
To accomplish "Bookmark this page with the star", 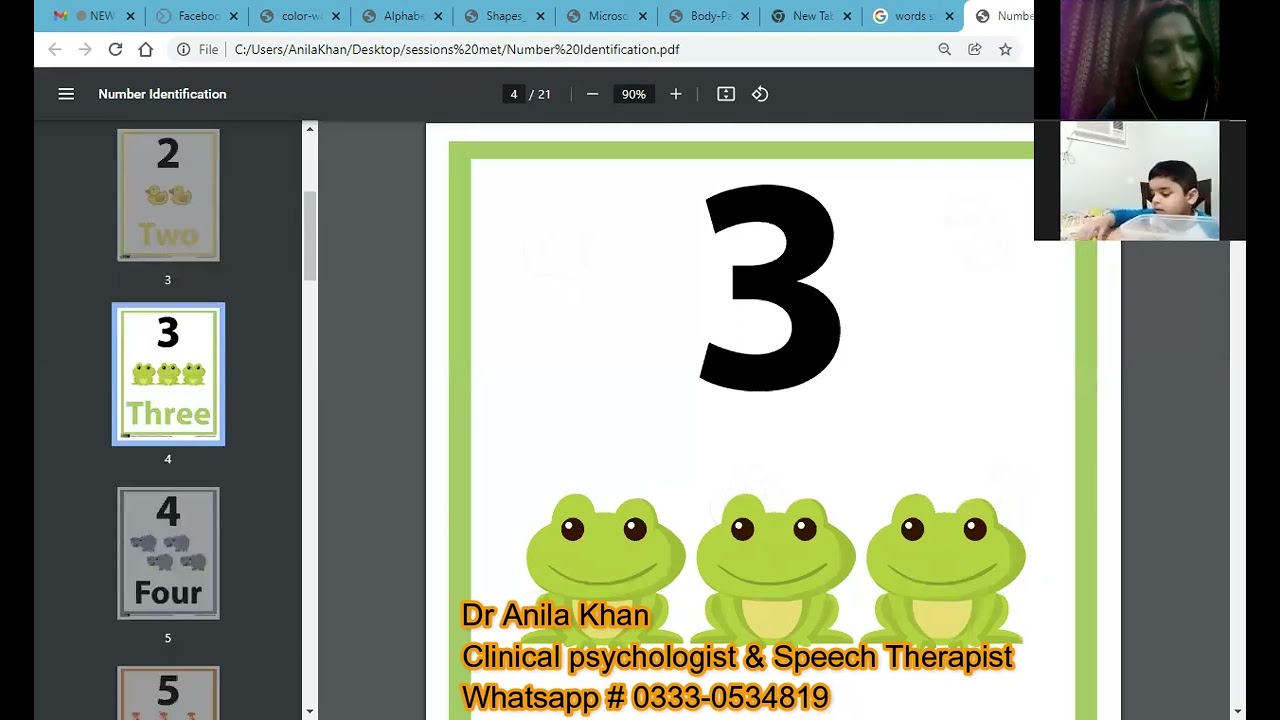I will (x=1005, y=49).
